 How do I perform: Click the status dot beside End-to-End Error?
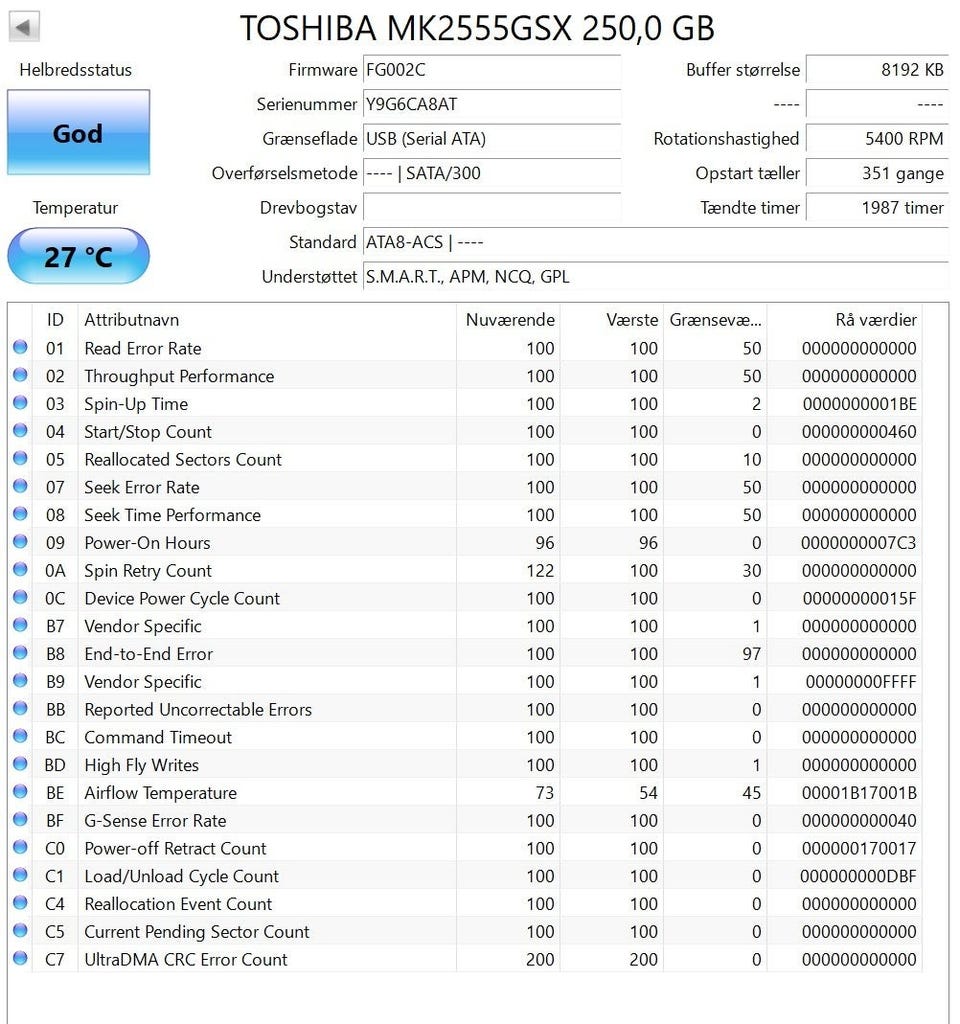coord(20,653)
